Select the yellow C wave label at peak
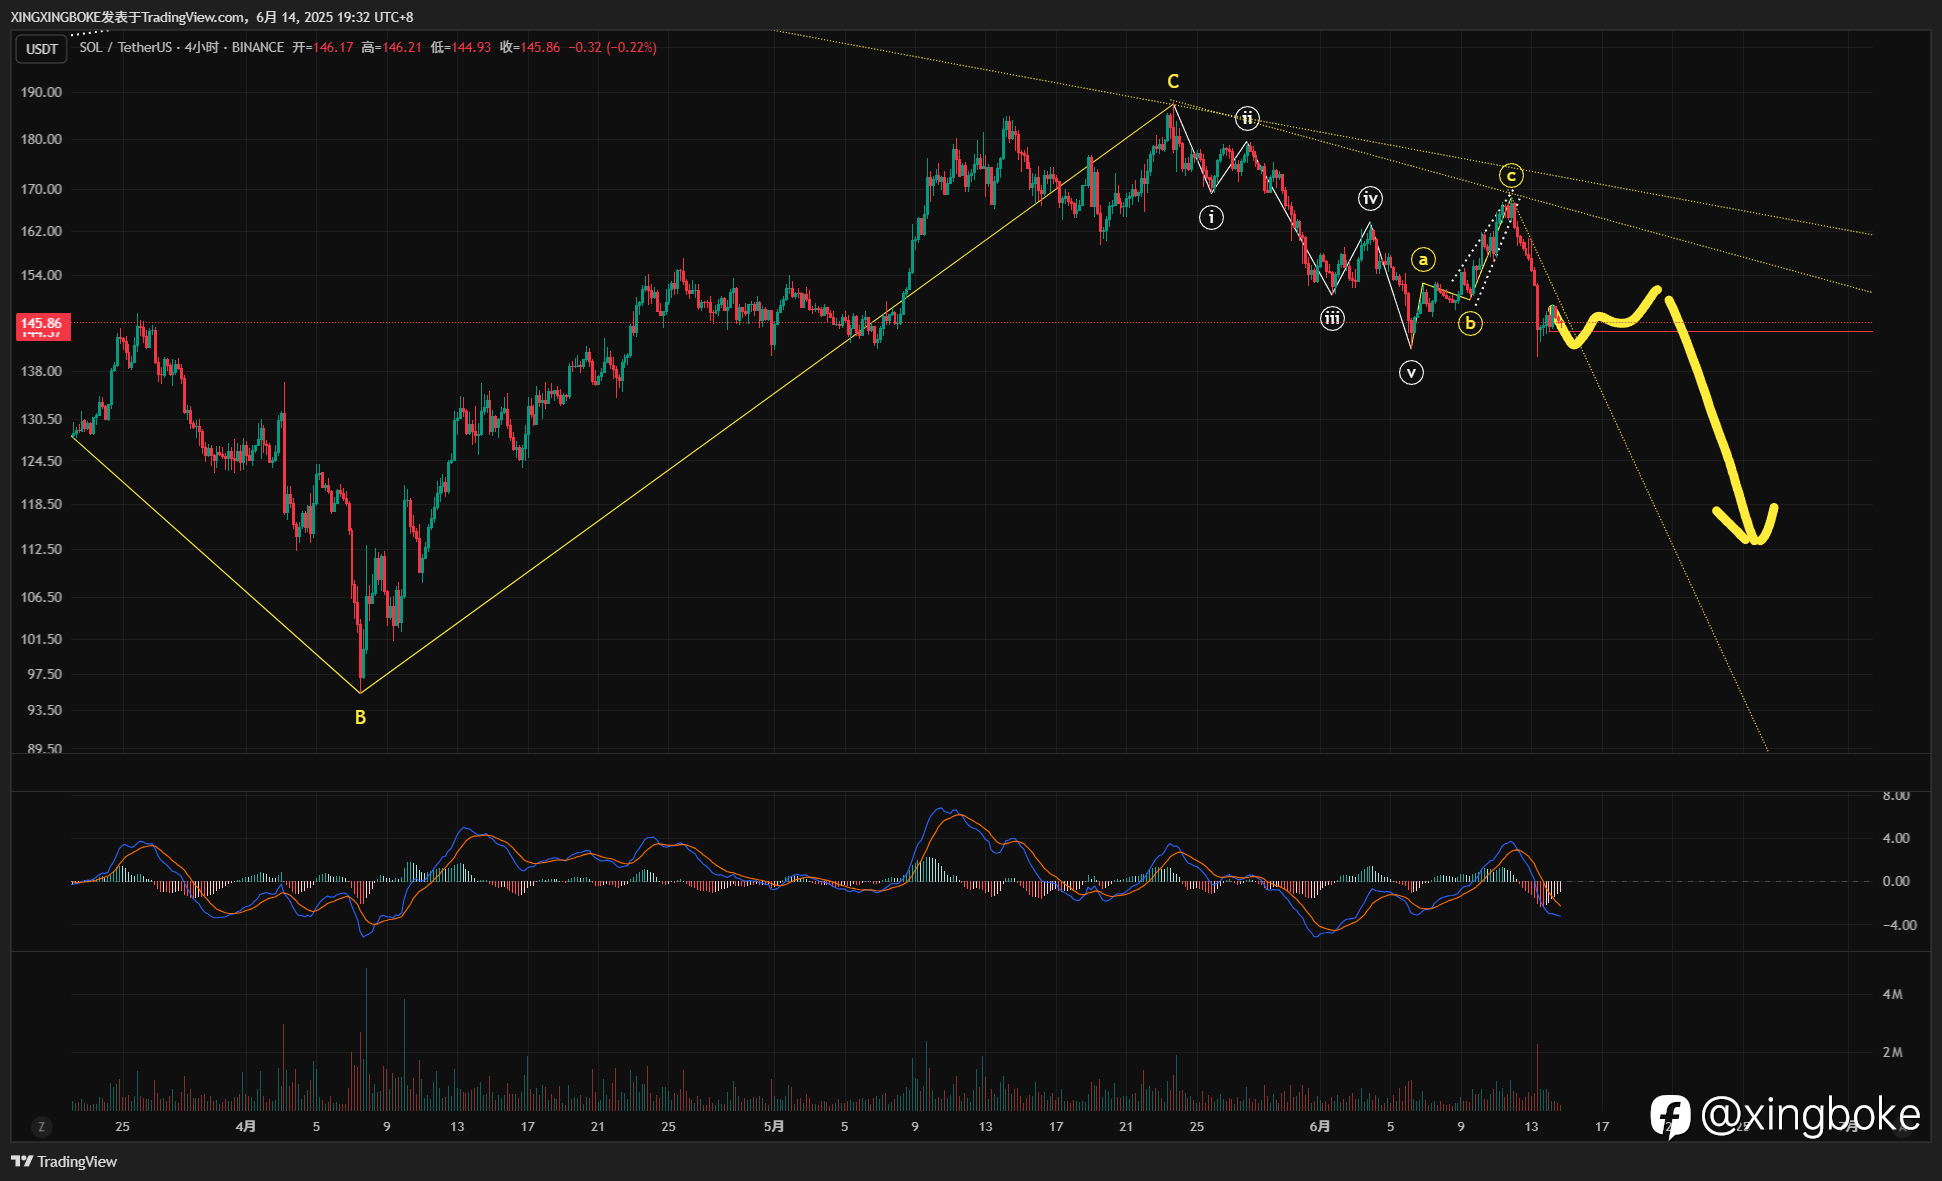This screenshot has height=1181, width=1942. point(1173,81)
